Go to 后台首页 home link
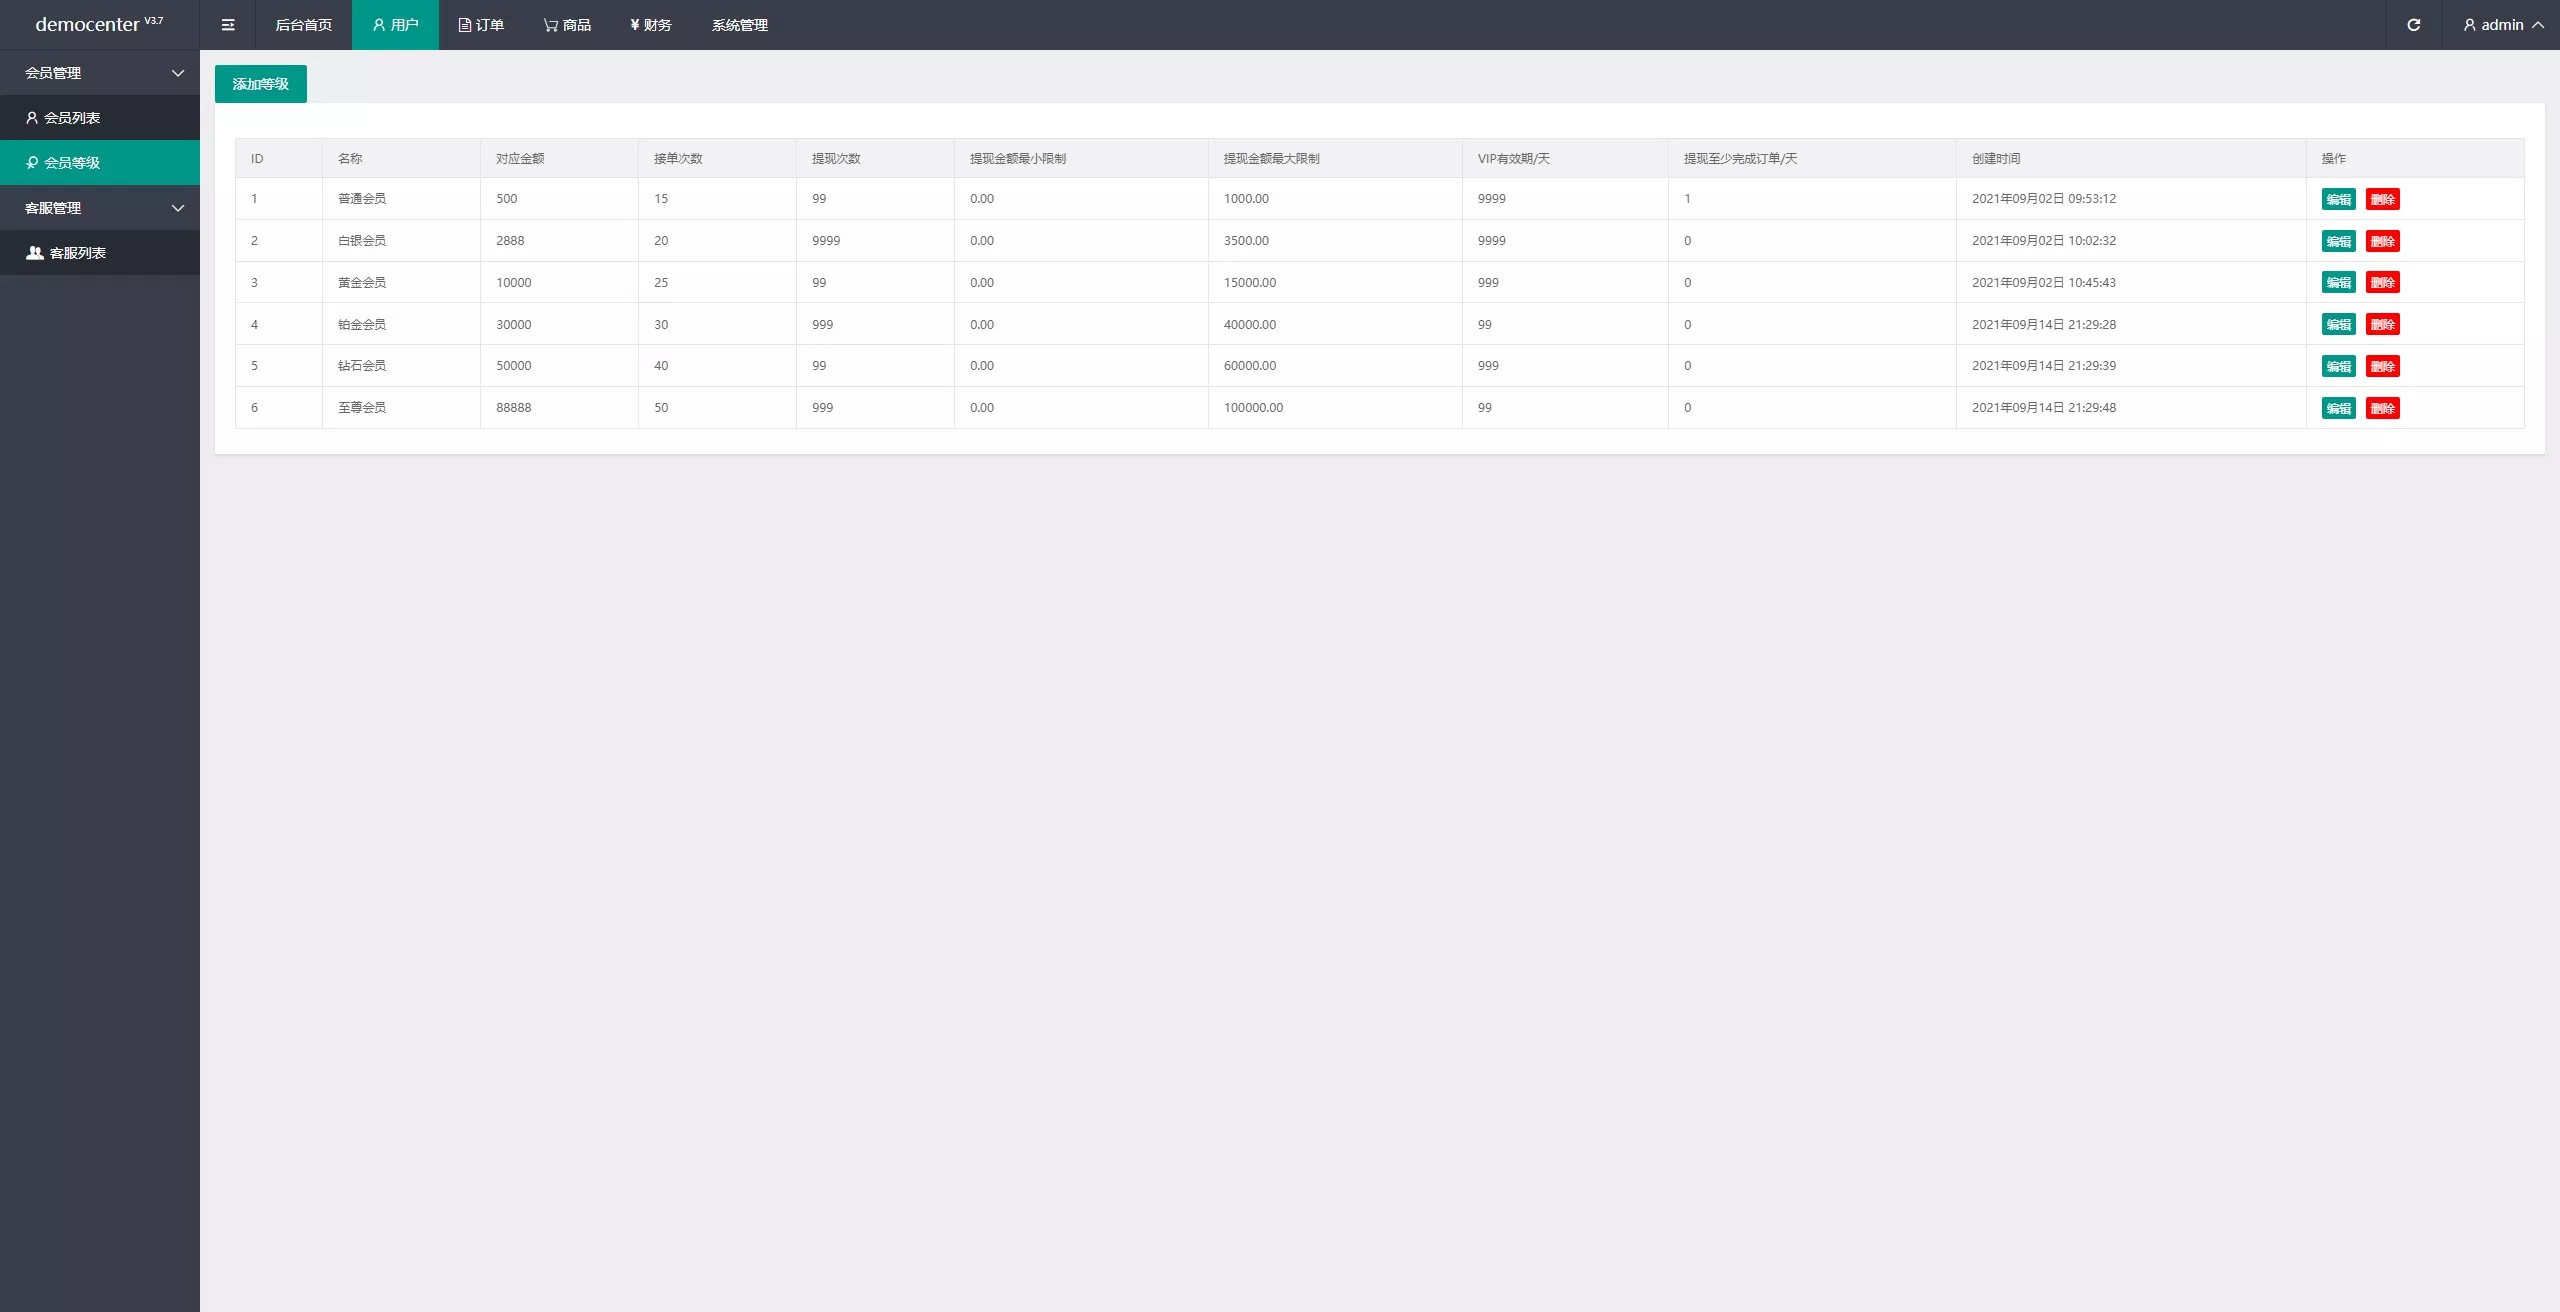This screenshot has height=1312, width=2560. click(x=303, y=25)
